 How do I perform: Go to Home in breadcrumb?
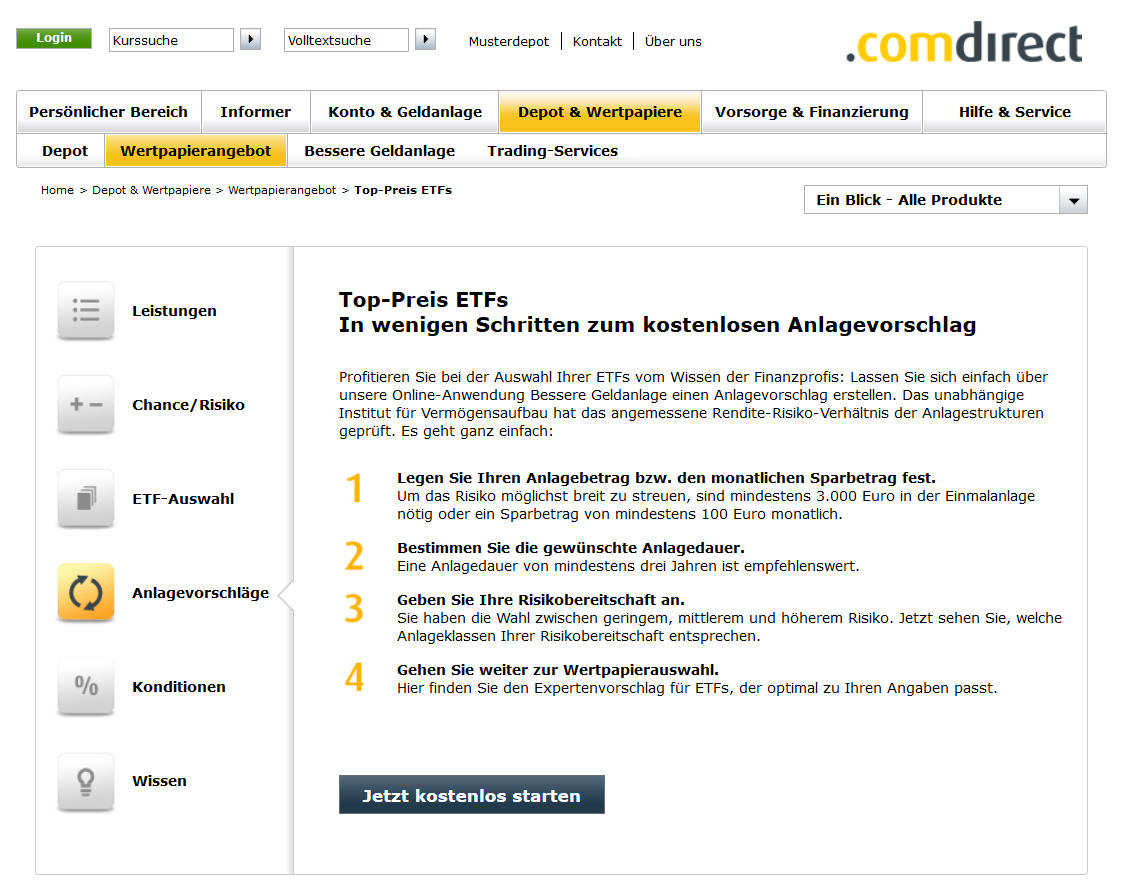tap(57, 190)
